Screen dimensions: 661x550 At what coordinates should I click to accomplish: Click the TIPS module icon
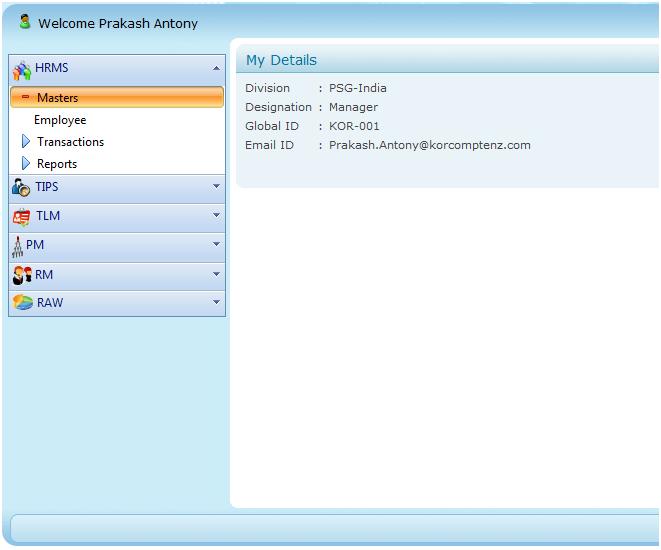(x=21, y=188)
